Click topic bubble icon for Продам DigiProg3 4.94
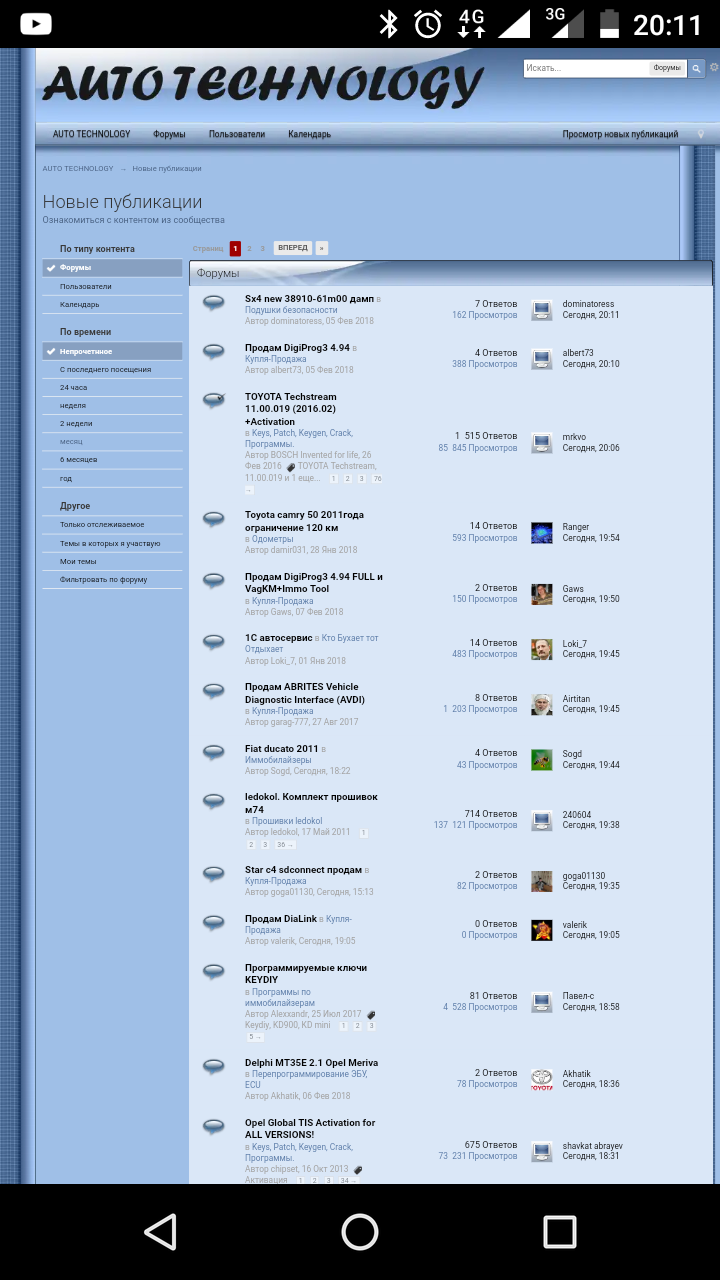 (213, 351)
